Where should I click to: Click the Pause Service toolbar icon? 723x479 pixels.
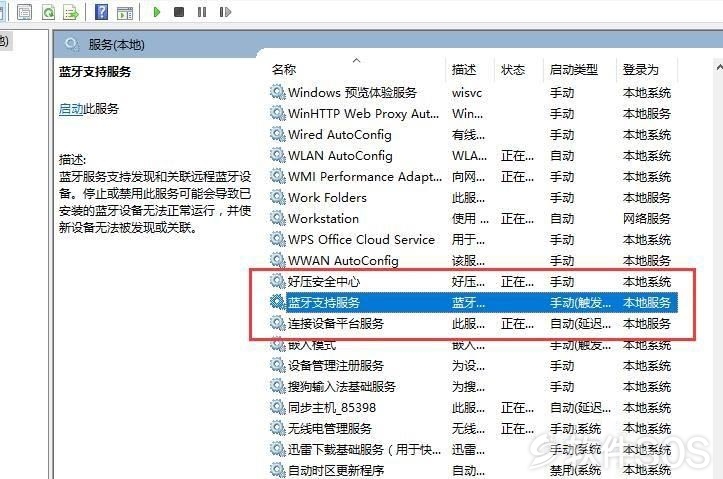tap(201, 12)
